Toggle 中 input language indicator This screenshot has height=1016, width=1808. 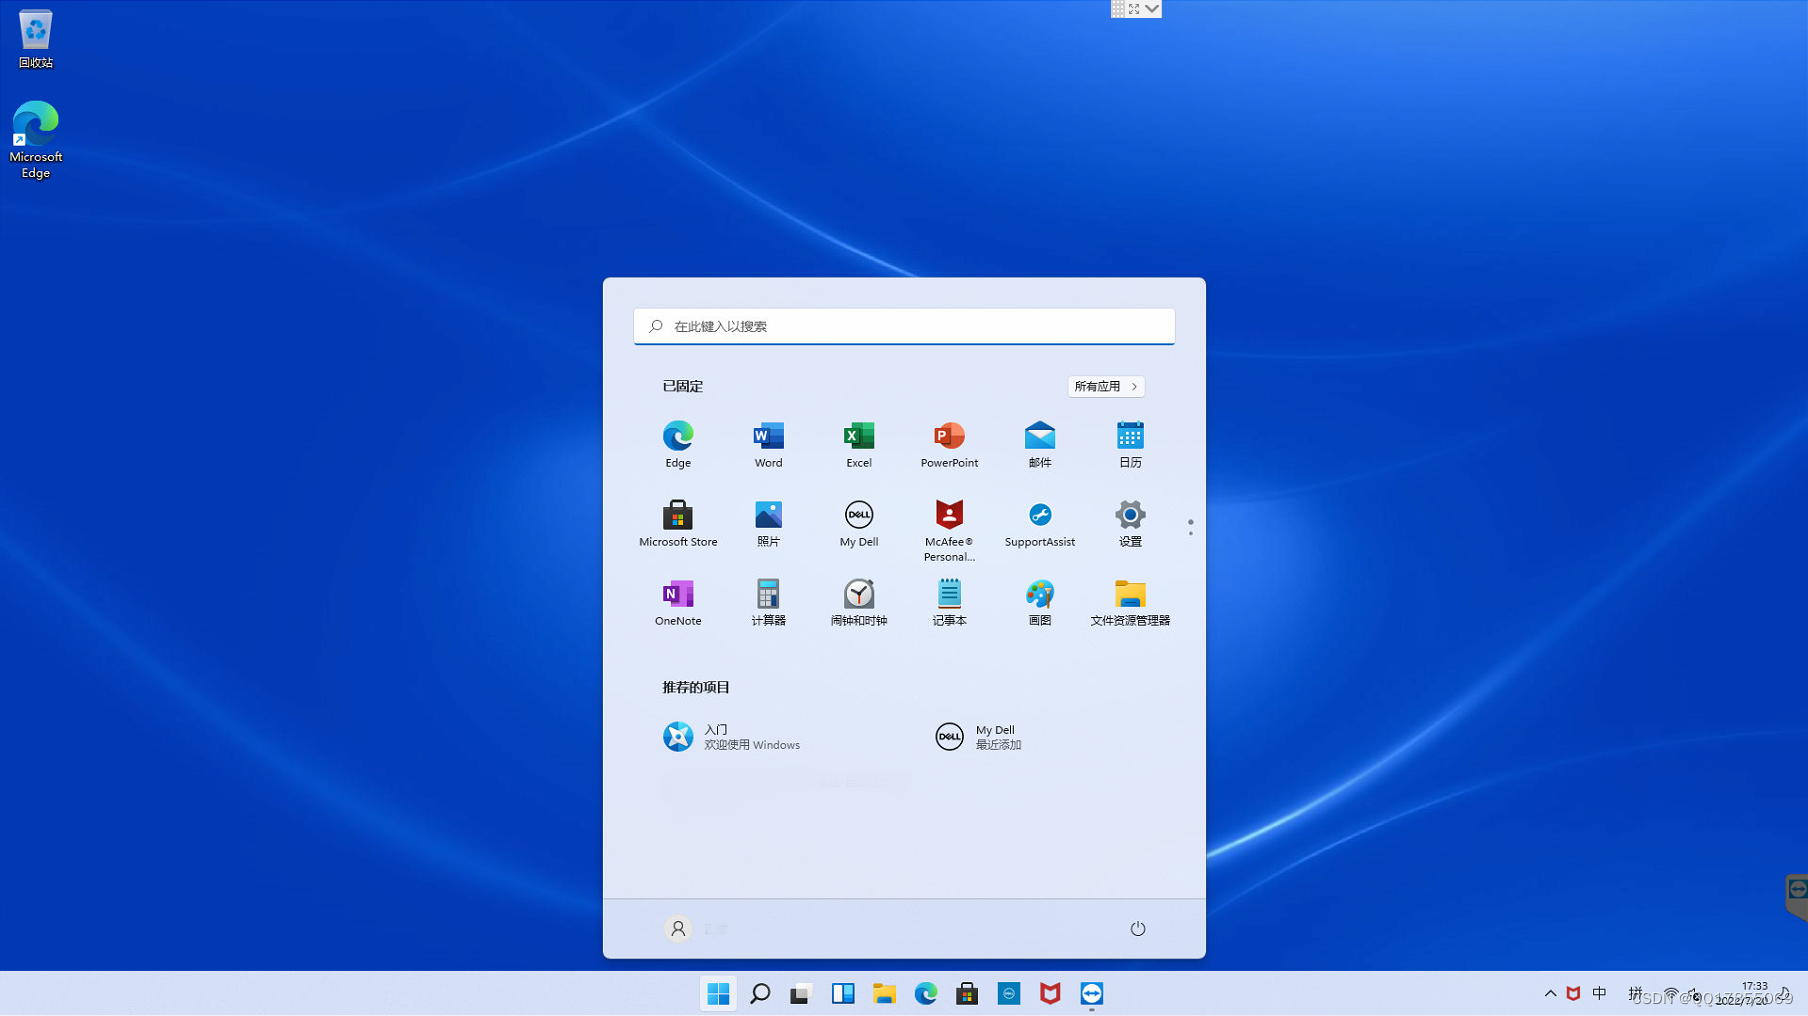point(1600,993)
